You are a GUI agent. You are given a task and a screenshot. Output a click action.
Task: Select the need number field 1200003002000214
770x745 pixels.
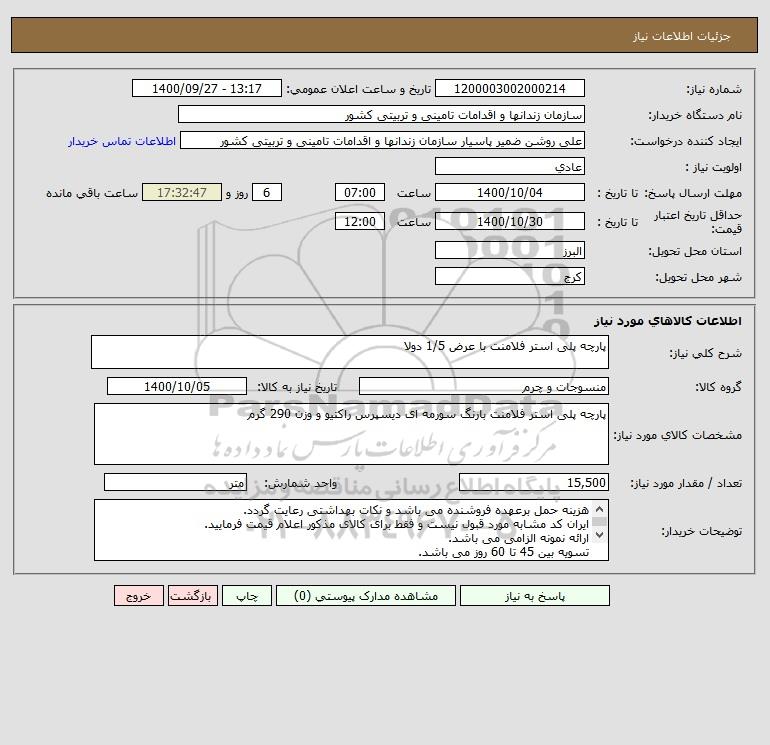(x=510, y=88)
